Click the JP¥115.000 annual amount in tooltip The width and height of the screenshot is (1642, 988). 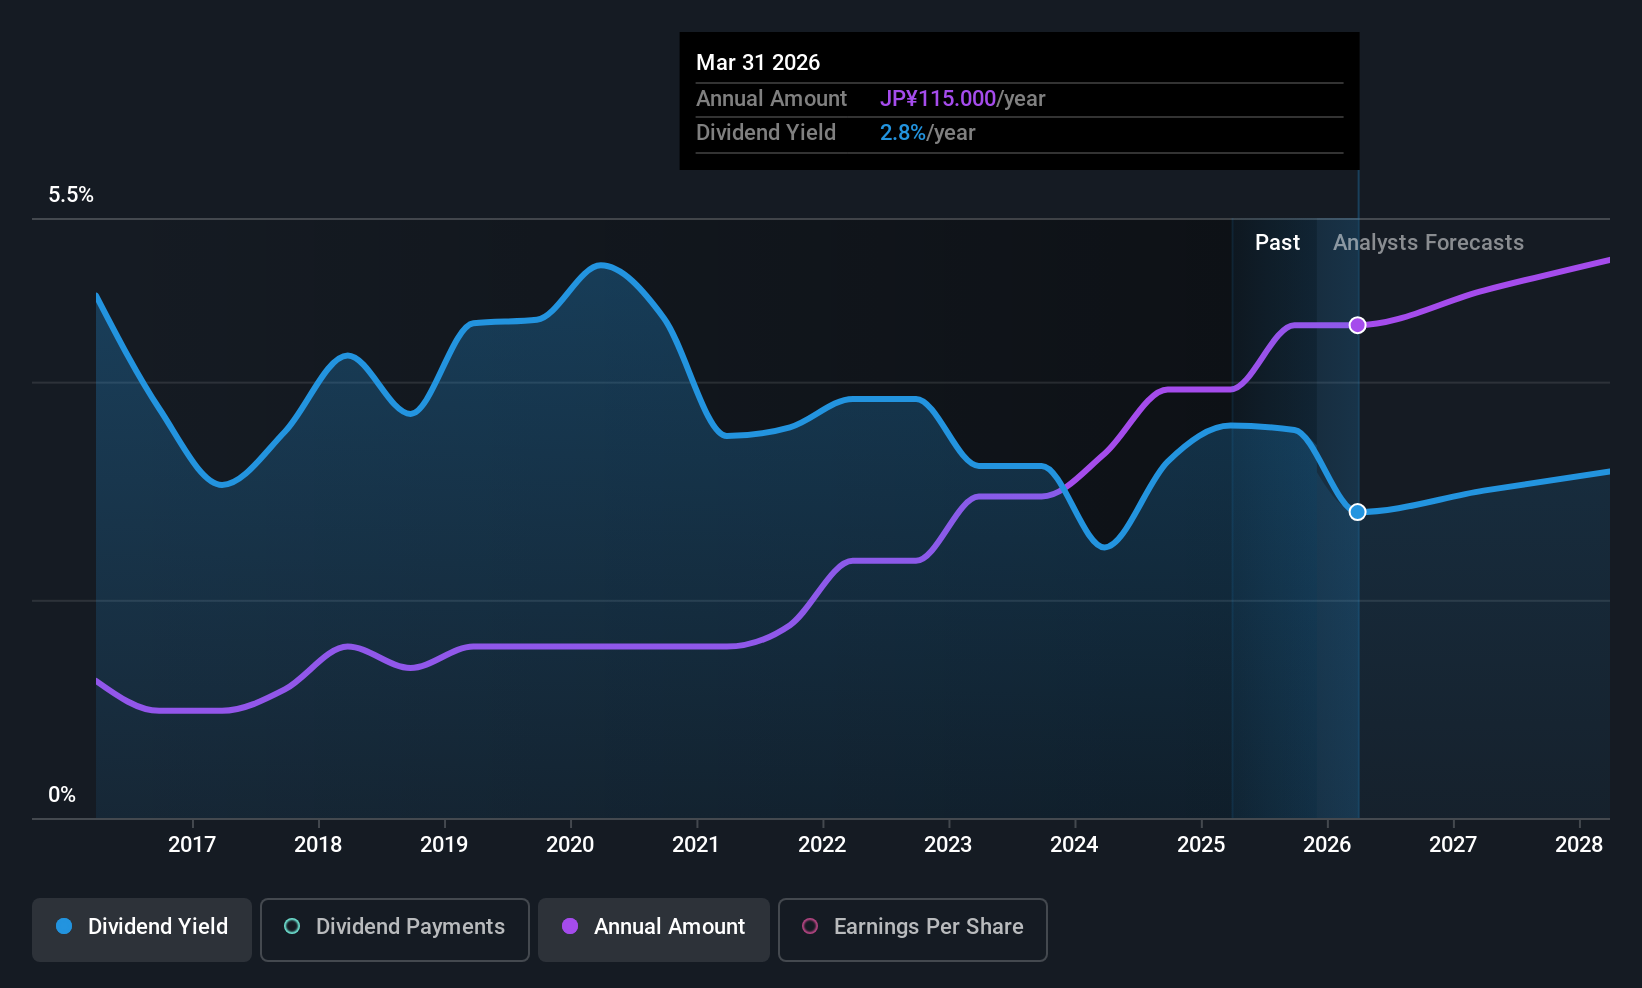[938, 99]
